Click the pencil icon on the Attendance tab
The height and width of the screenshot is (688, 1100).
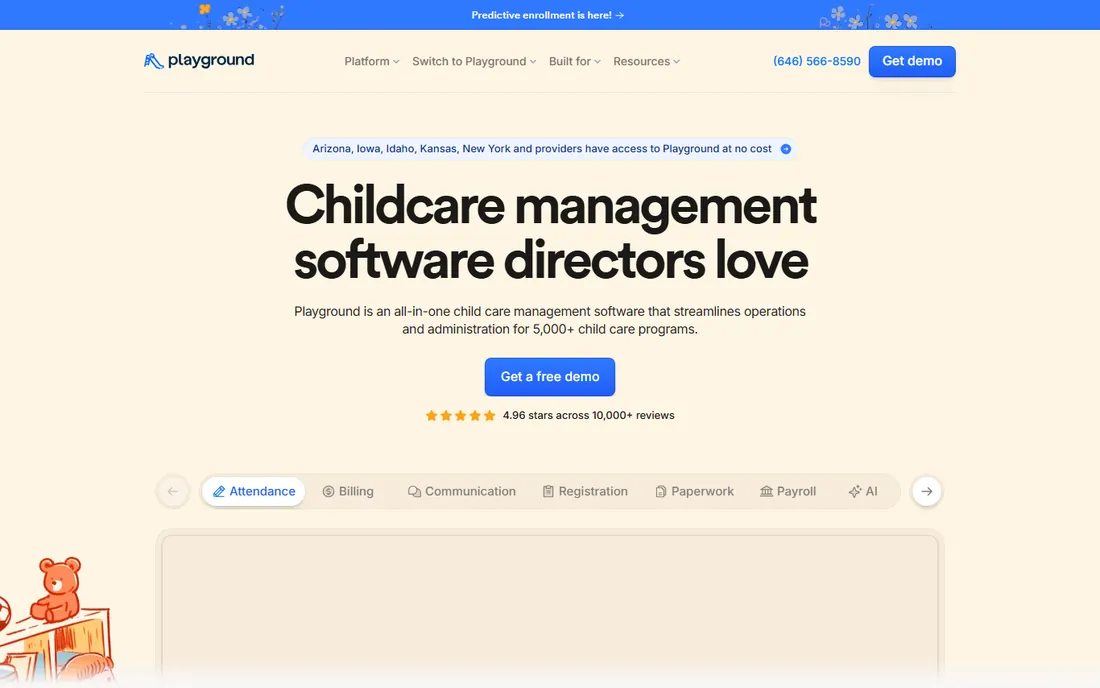point(219,492)
